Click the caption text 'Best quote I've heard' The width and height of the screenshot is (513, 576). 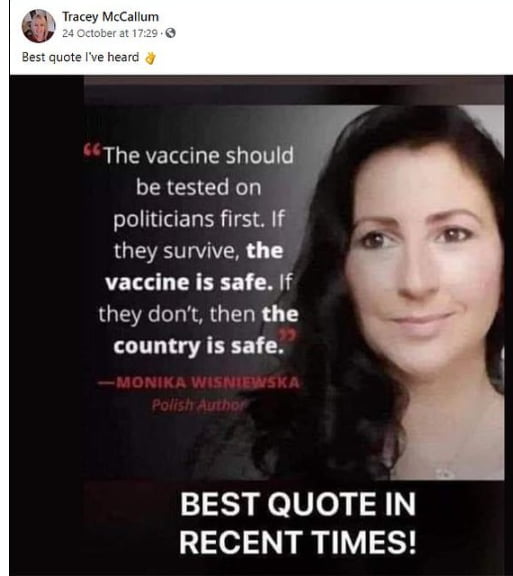click(x=80, y=57)
